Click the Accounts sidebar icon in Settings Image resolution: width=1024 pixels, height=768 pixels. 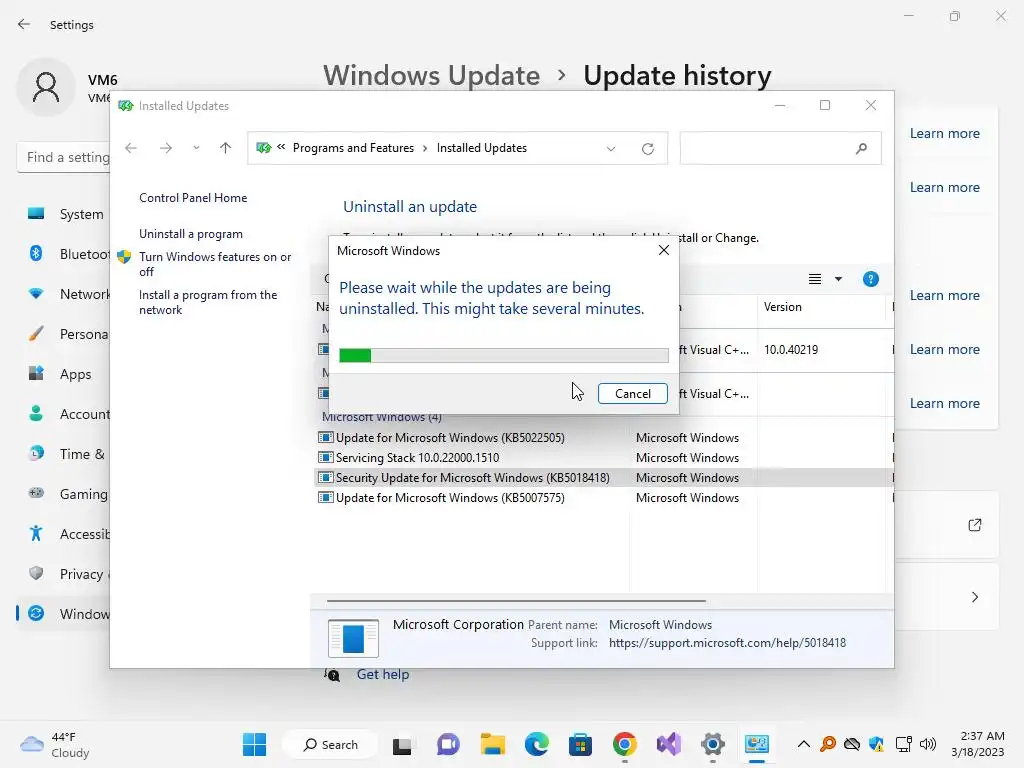[36, 413]
